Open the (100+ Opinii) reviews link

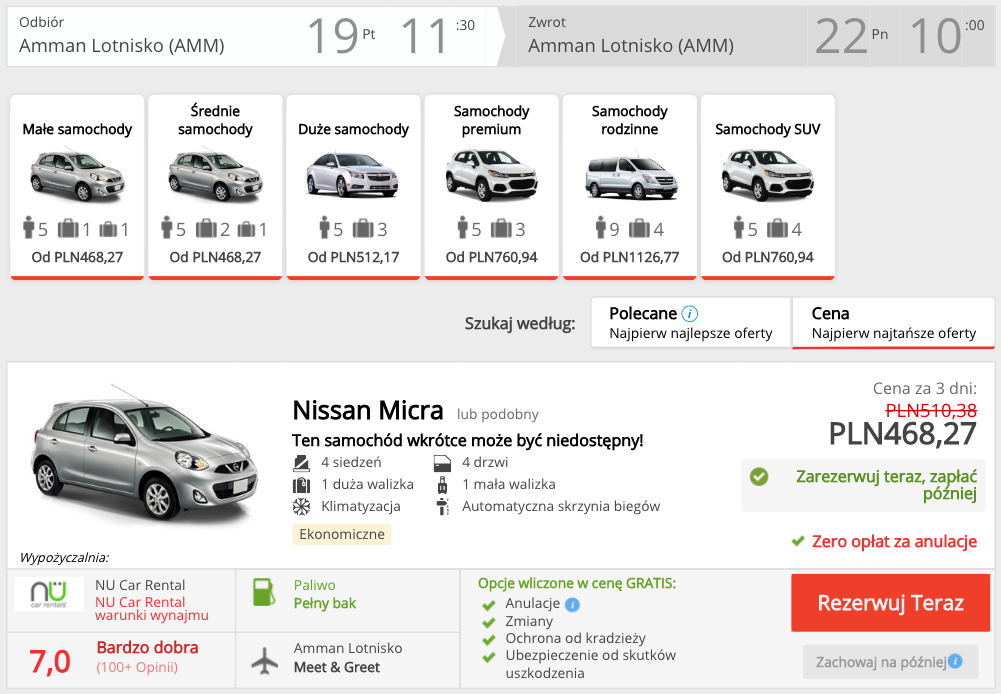click(x=137, y=667)
